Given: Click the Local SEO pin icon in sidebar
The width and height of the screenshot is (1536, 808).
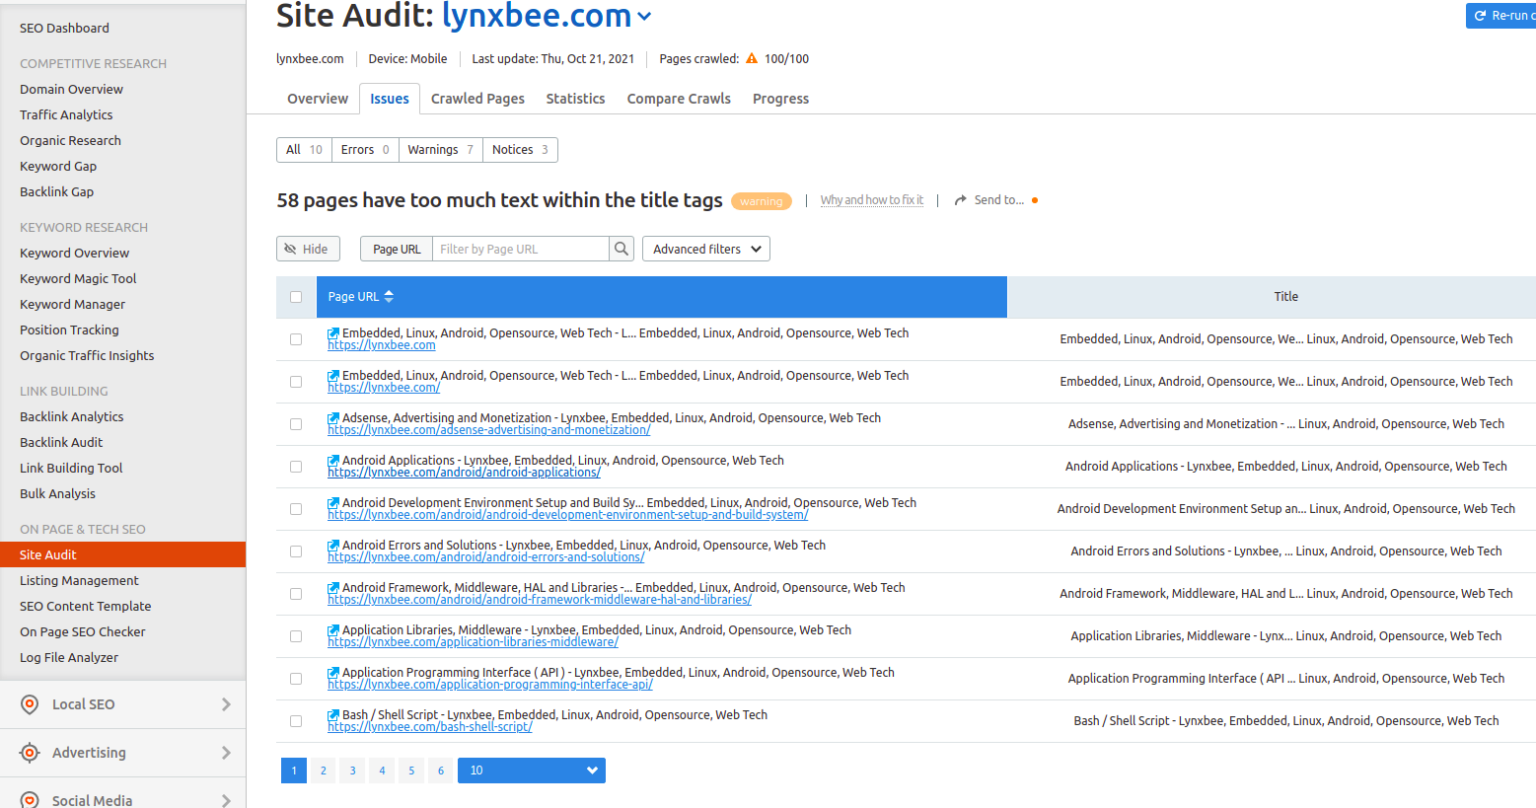Looking at the screenshot, I should pos(30,704).
